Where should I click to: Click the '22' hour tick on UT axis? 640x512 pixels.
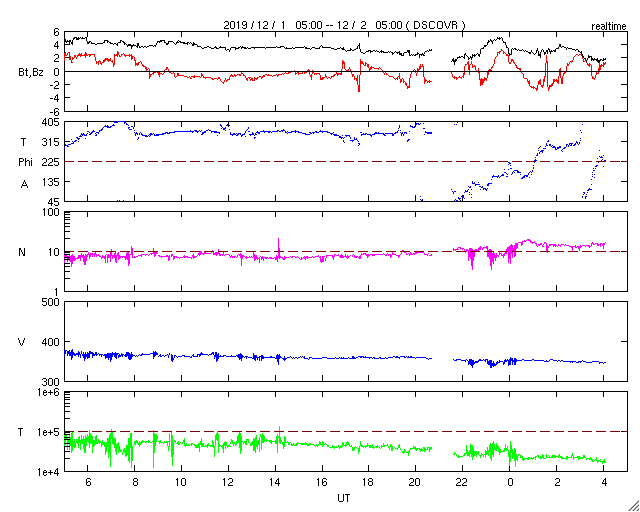[462, 482]
